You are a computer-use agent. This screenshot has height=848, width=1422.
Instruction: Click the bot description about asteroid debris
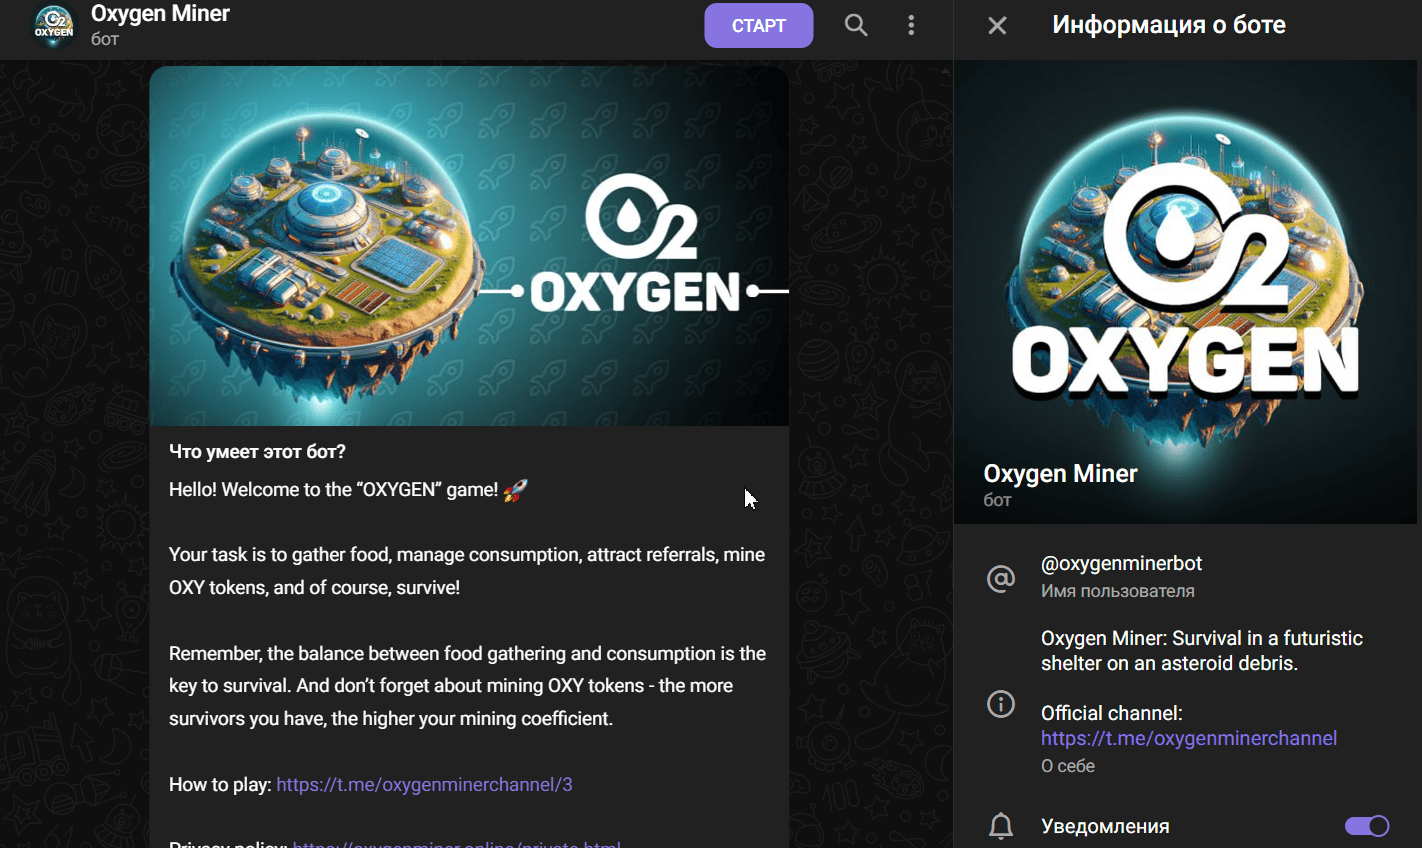pos(1202,651)
